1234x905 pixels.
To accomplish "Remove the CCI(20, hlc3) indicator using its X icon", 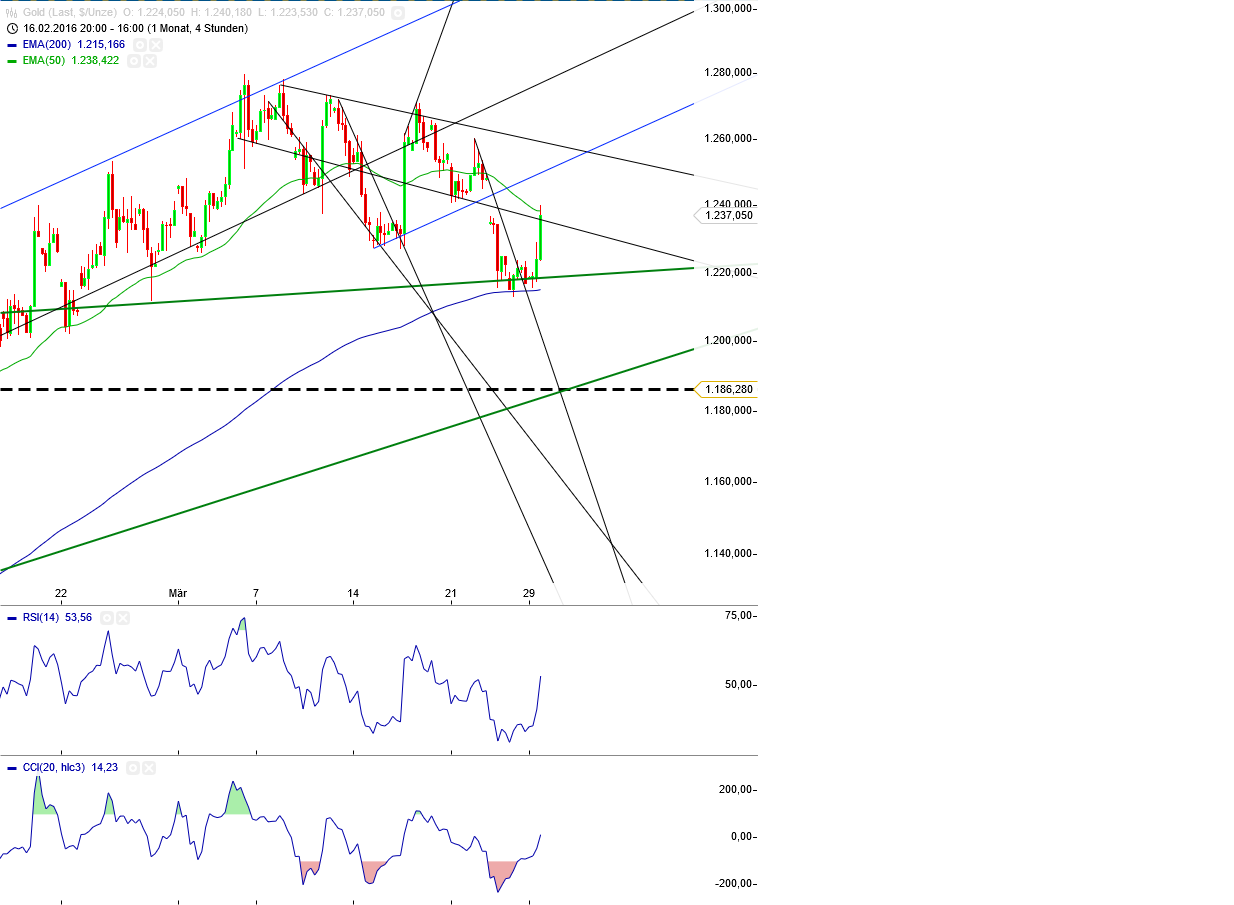I will (149, 768).
